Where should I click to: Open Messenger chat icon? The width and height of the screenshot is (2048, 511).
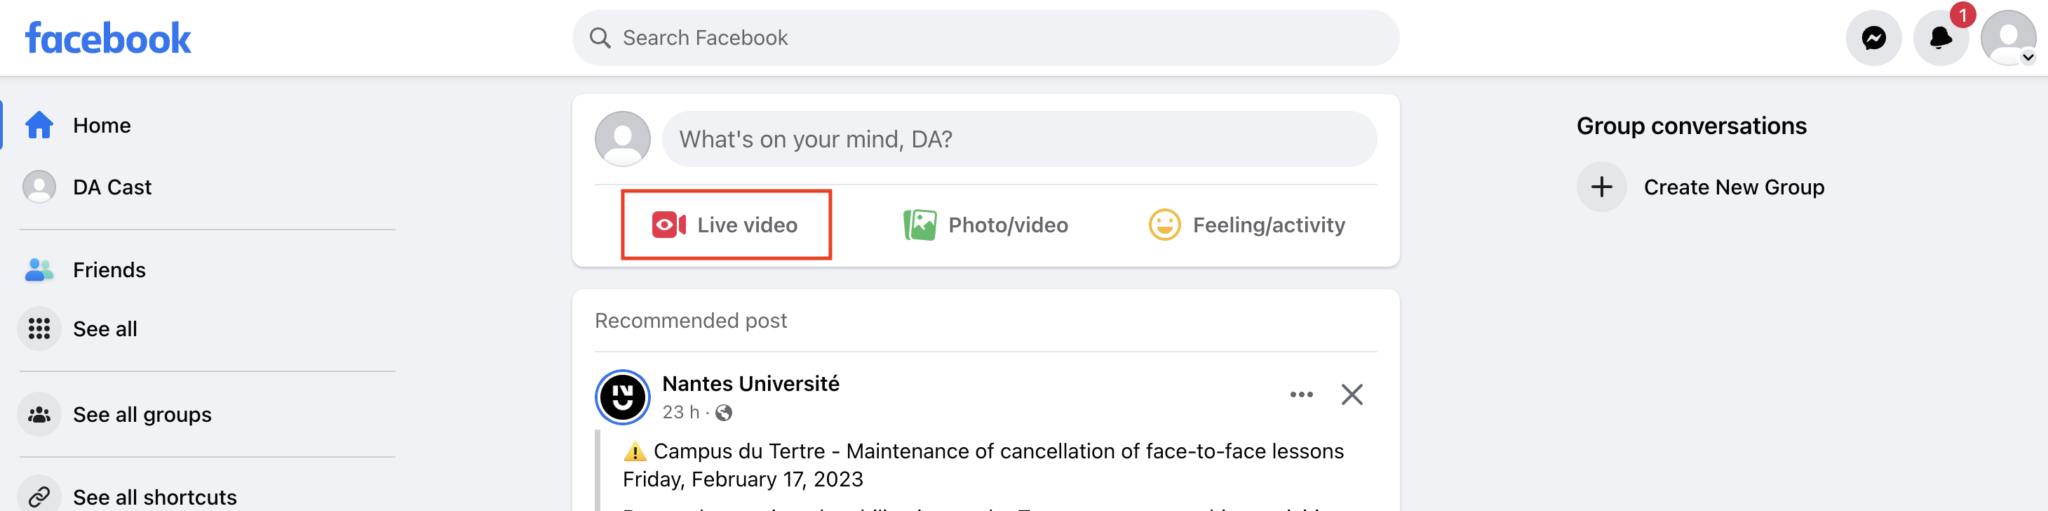tap(1873, 38)
